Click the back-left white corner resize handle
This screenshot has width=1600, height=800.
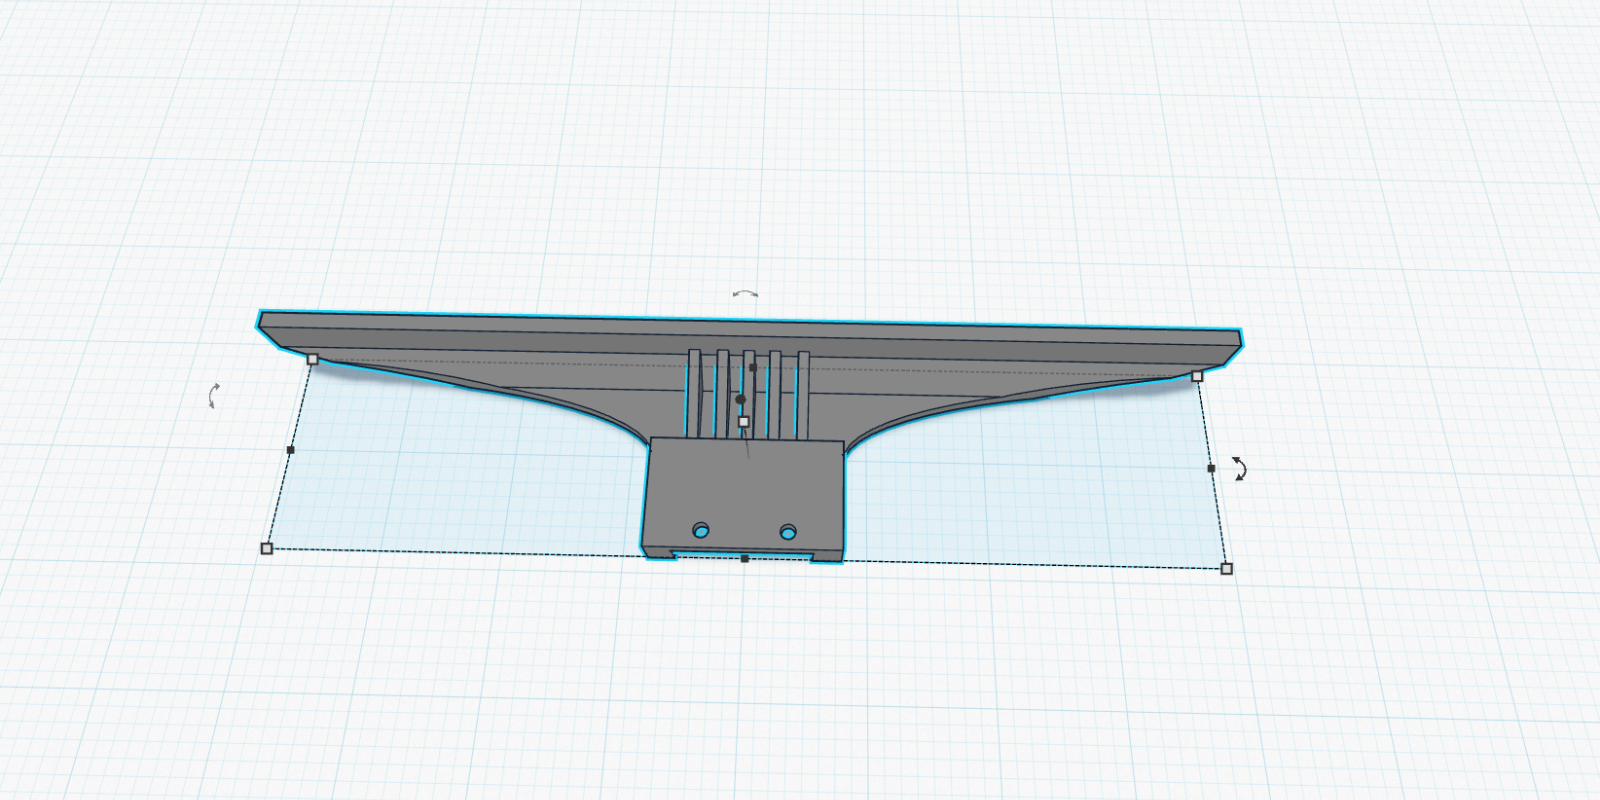click(312, 359)
